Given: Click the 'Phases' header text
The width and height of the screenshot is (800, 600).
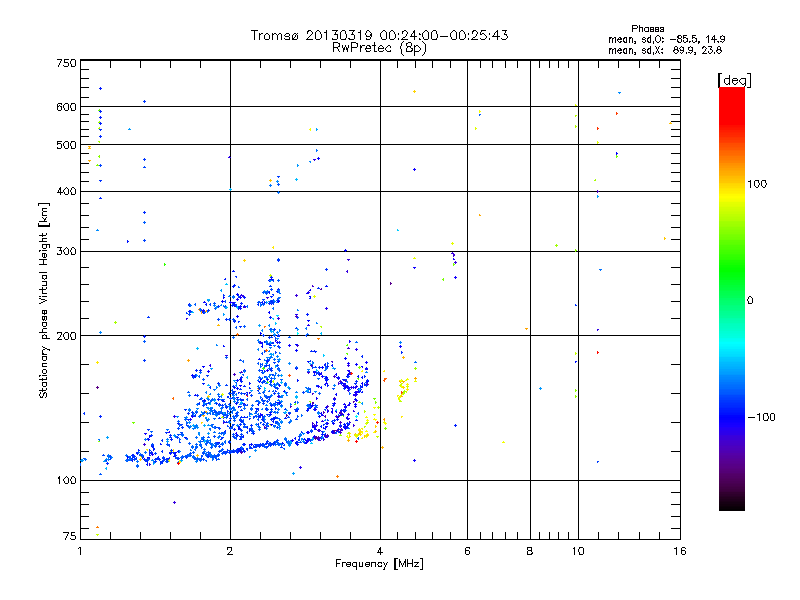Looking at the screenshot, I should [x=647, y=29].
